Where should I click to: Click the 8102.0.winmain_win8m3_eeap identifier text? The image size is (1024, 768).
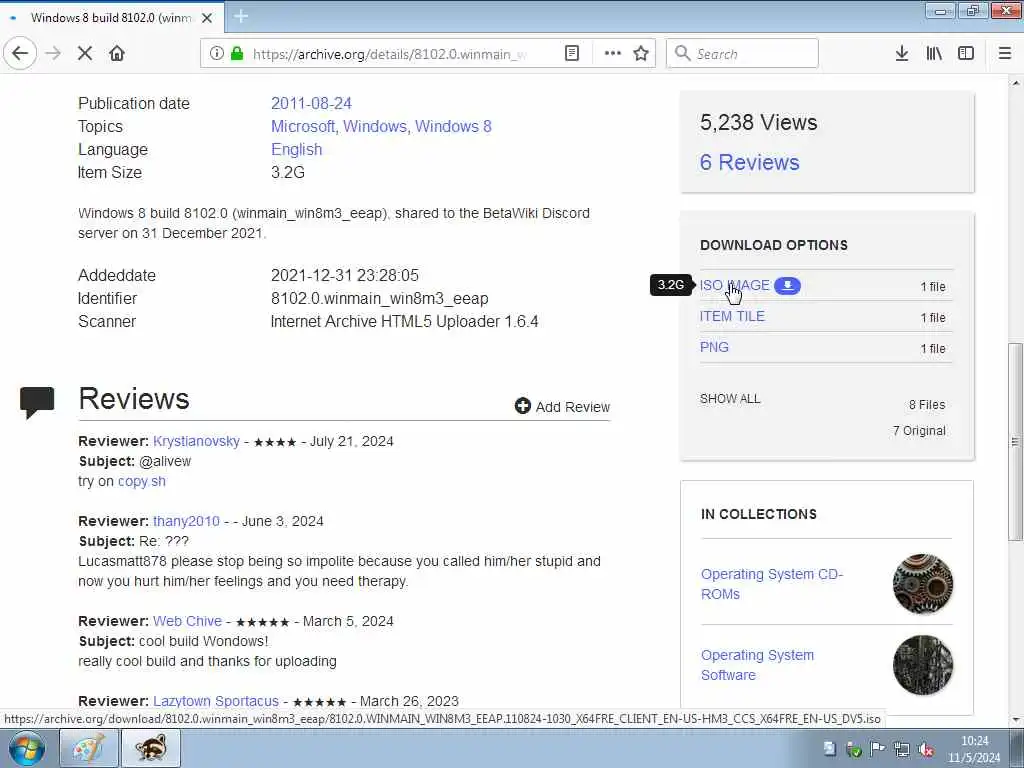[379, 298]
